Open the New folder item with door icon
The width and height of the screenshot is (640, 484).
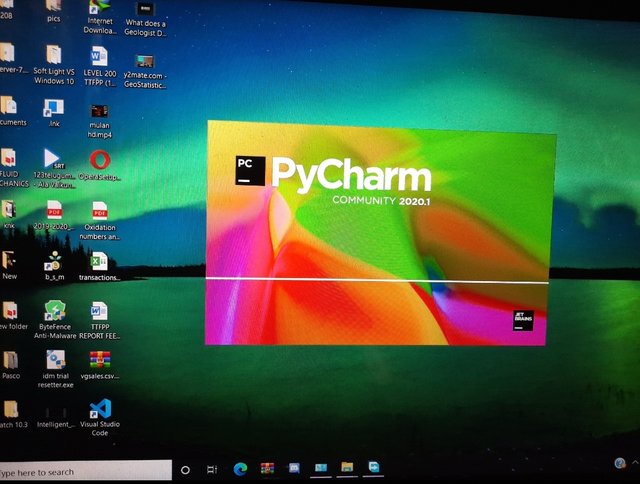point(9,265)
